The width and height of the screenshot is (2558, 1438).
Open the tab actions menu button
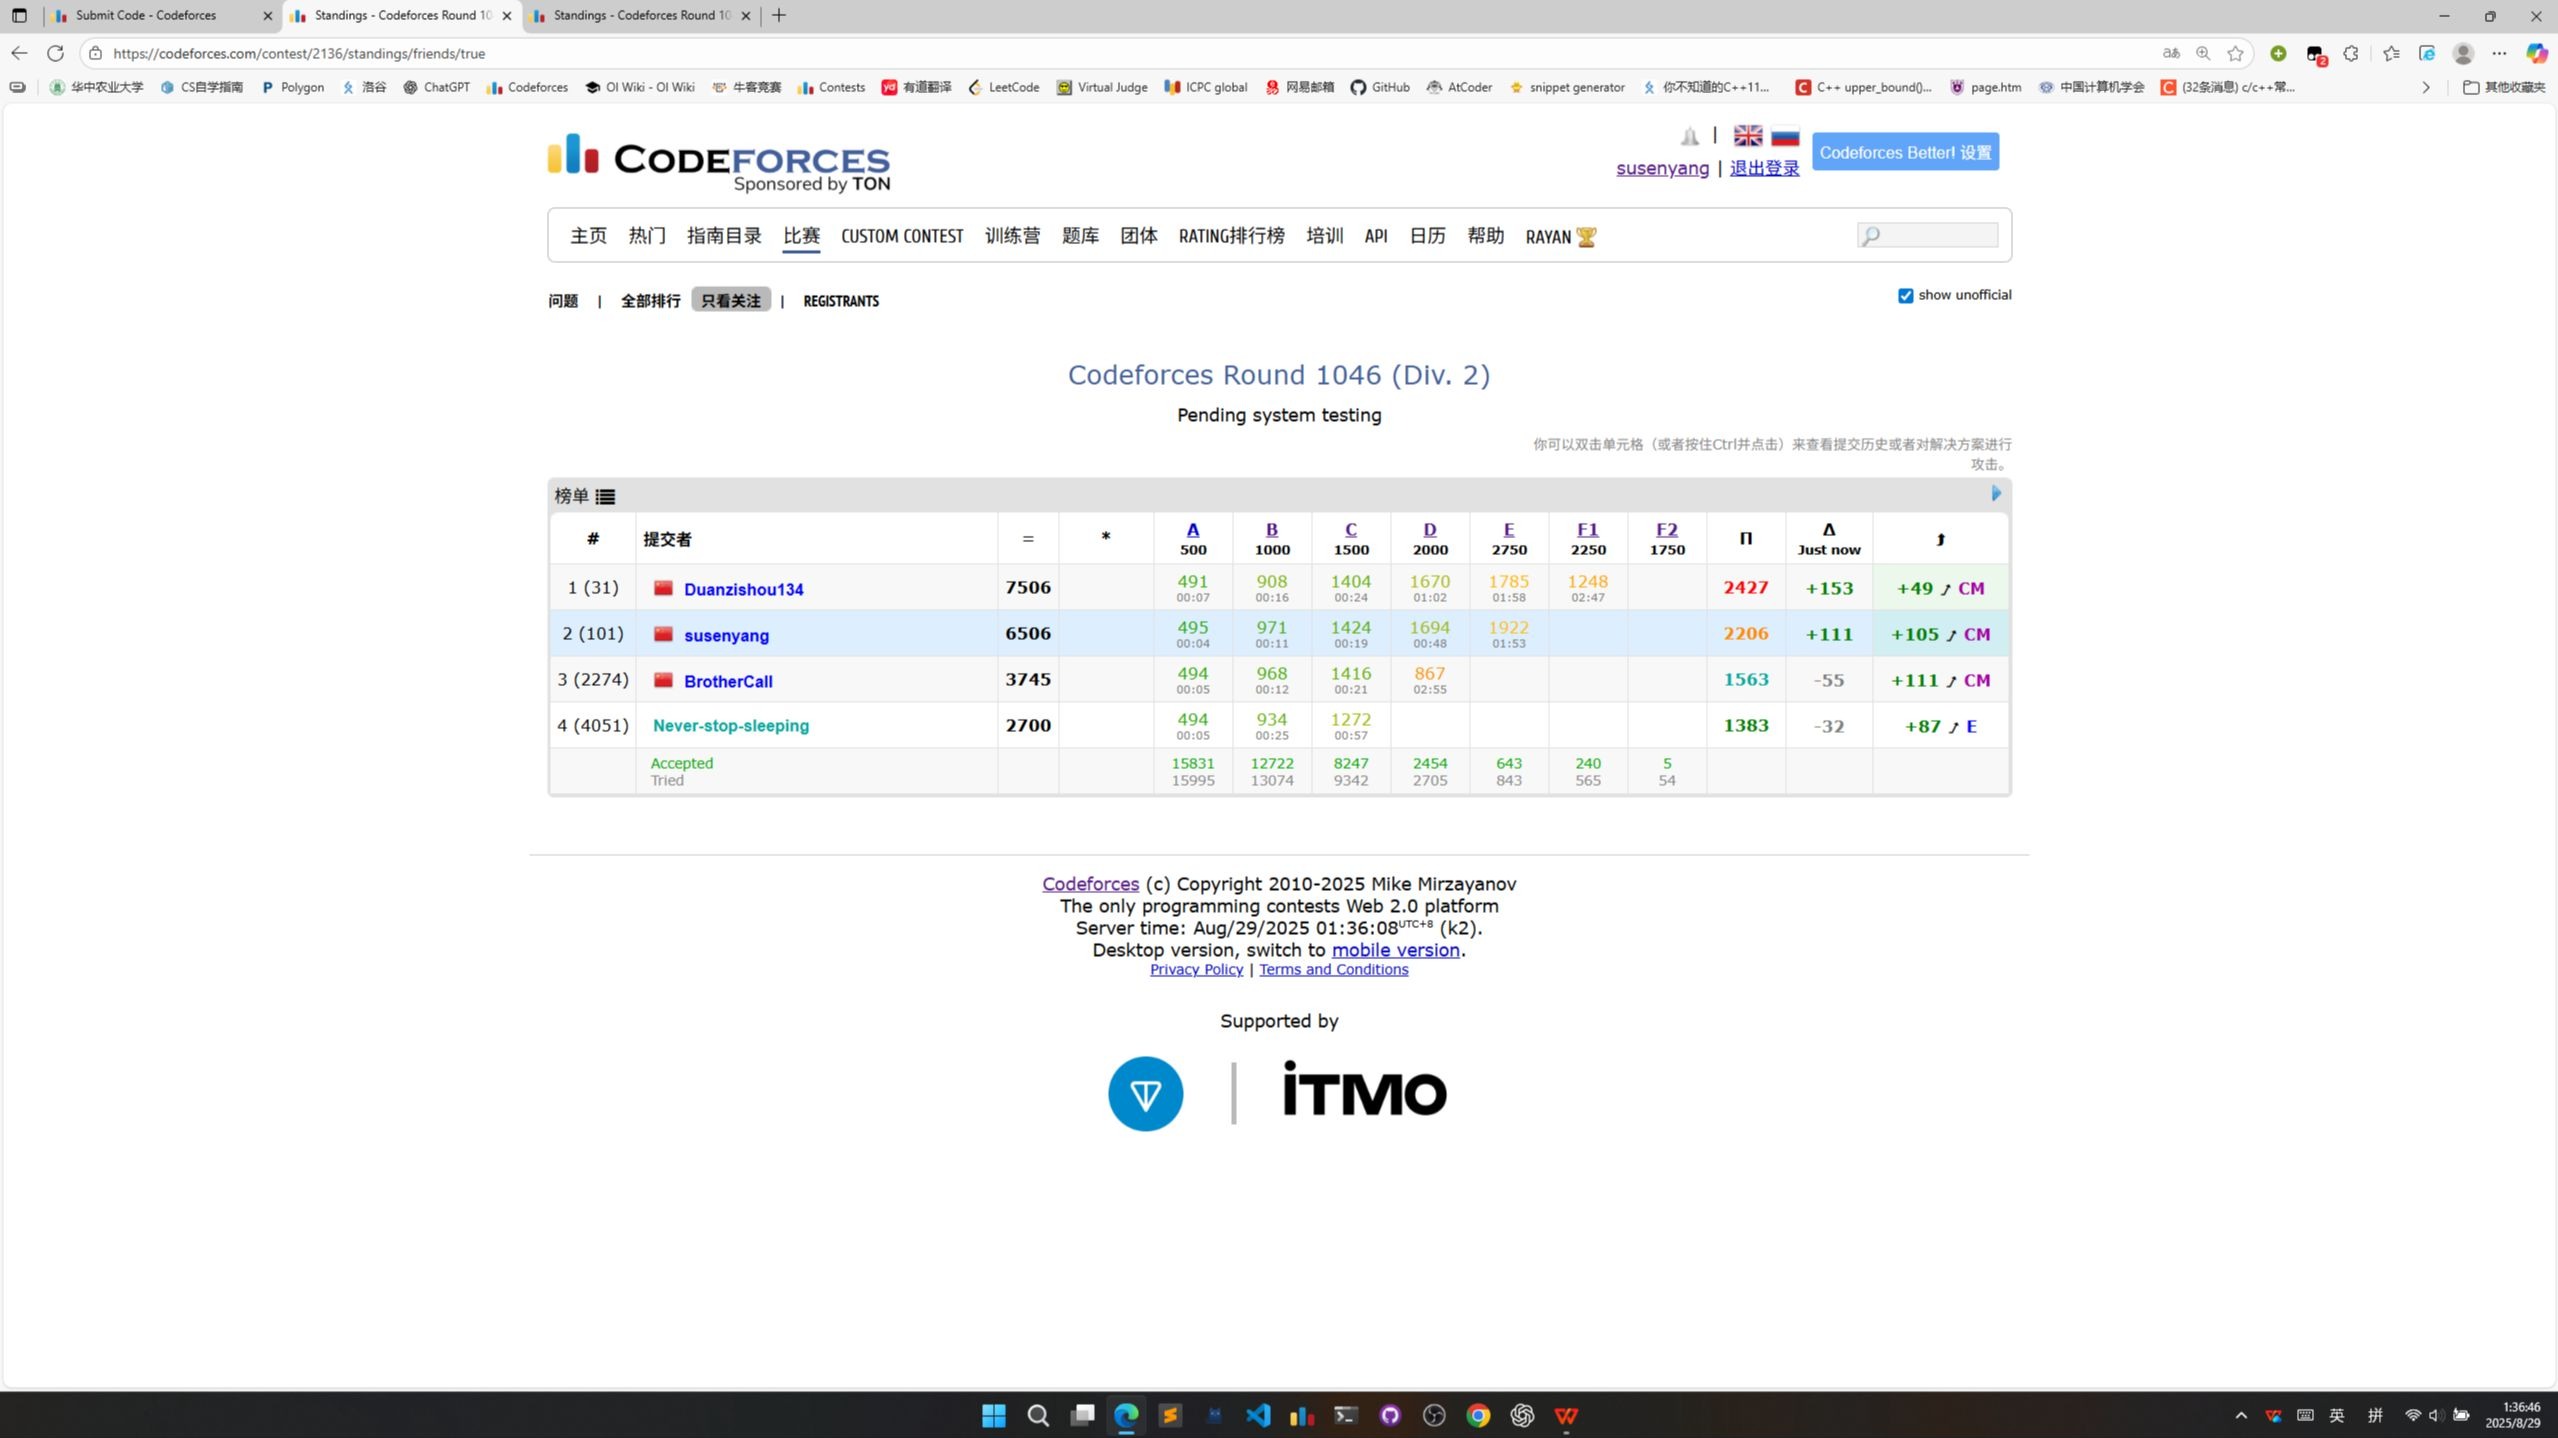(x=19, y=15)
